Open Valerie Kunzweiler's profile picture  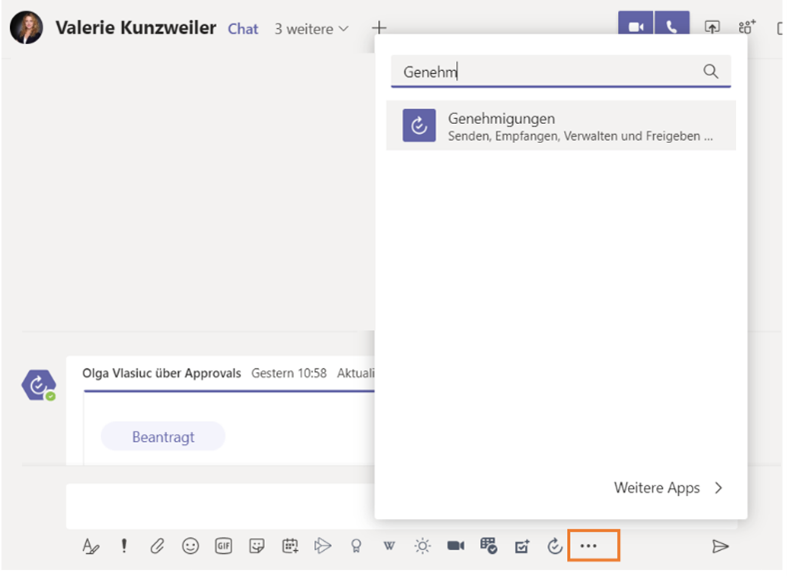coord(26,28)
